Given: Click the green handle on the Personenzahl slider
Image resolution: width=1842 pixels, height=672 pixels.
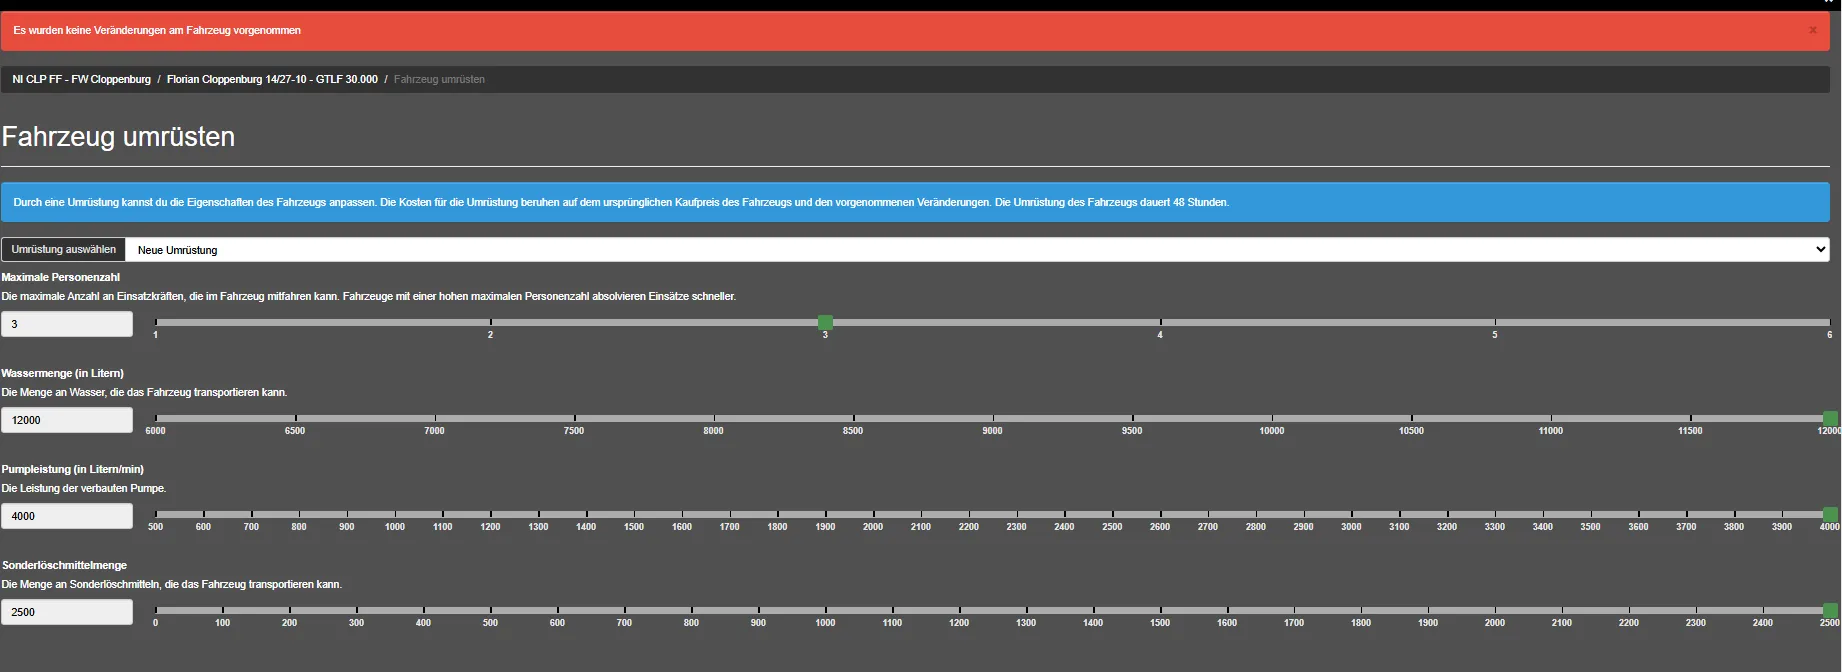Looking at the screenshot, I should coord(825,322).
